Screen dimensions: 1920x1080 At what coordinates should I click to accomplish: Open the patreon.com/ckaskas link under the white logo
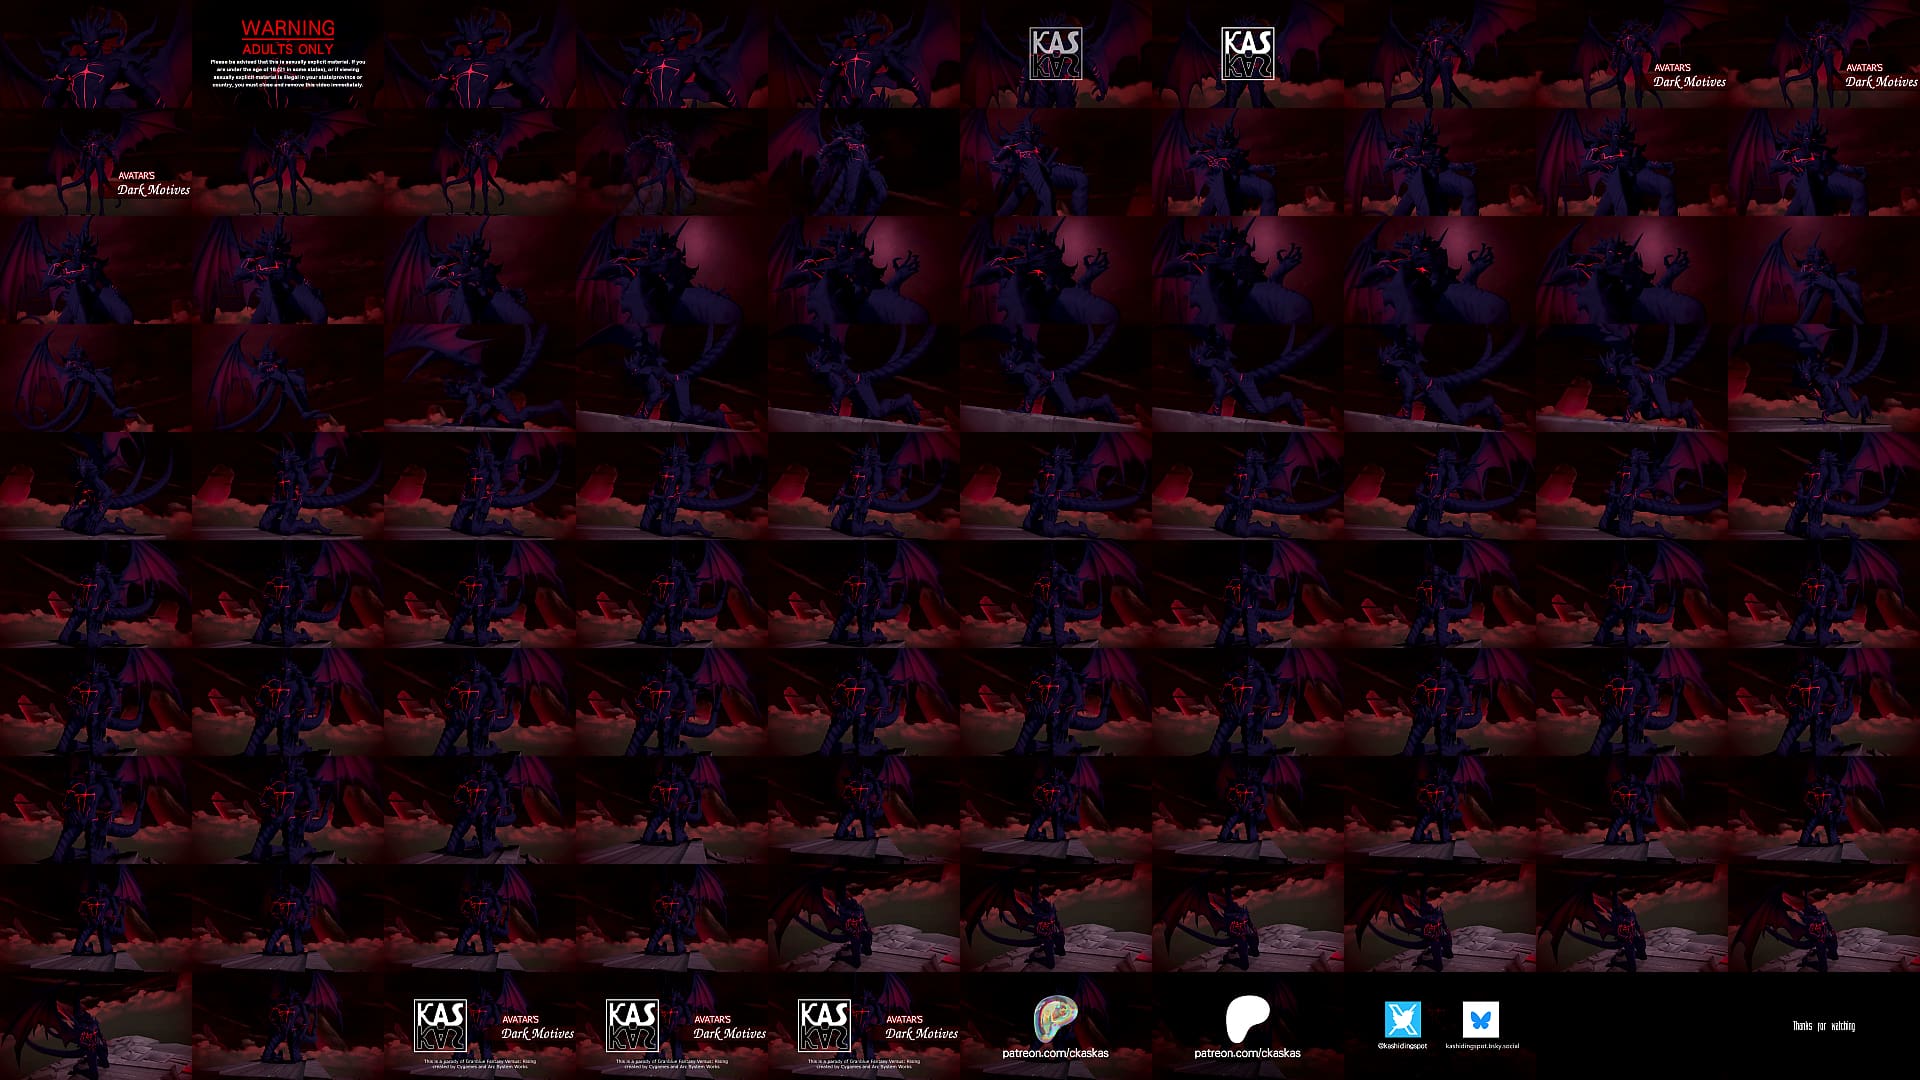[1247, 1053]
